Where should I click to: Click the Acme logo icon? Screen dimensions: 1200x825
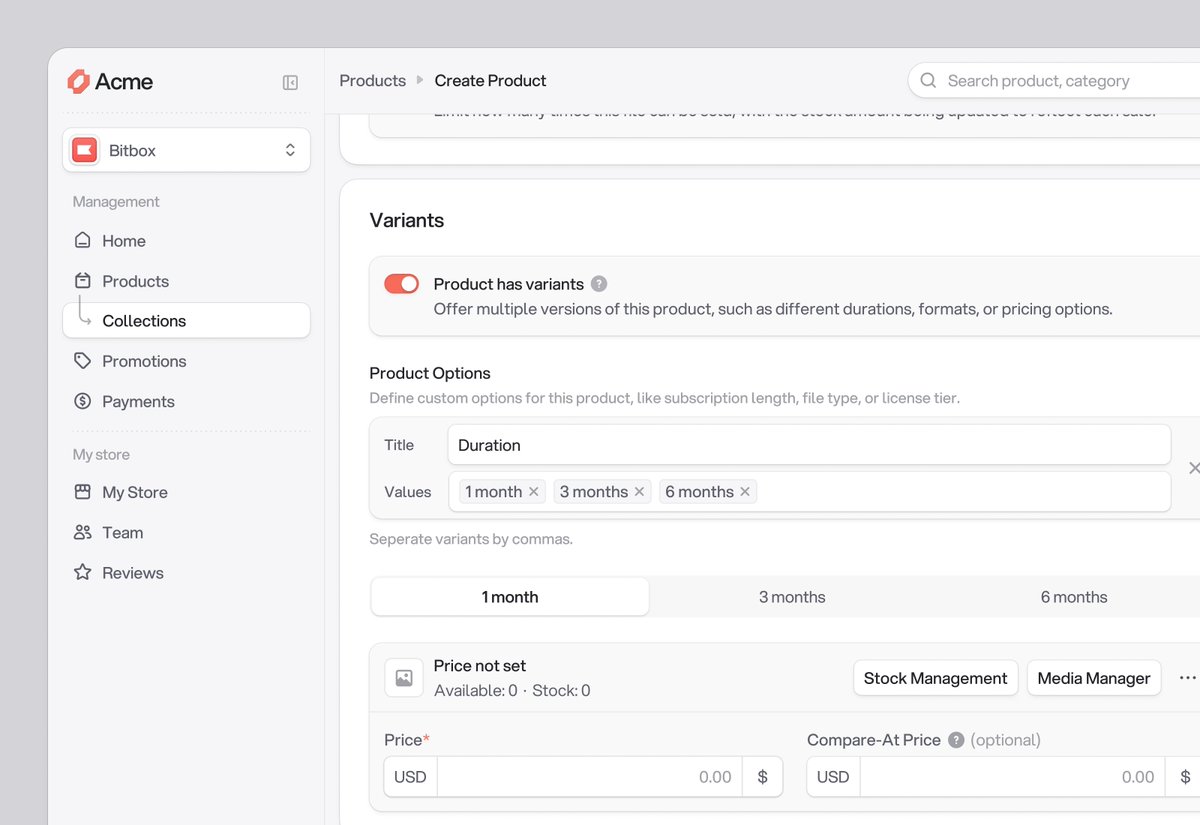click(78, 81)
